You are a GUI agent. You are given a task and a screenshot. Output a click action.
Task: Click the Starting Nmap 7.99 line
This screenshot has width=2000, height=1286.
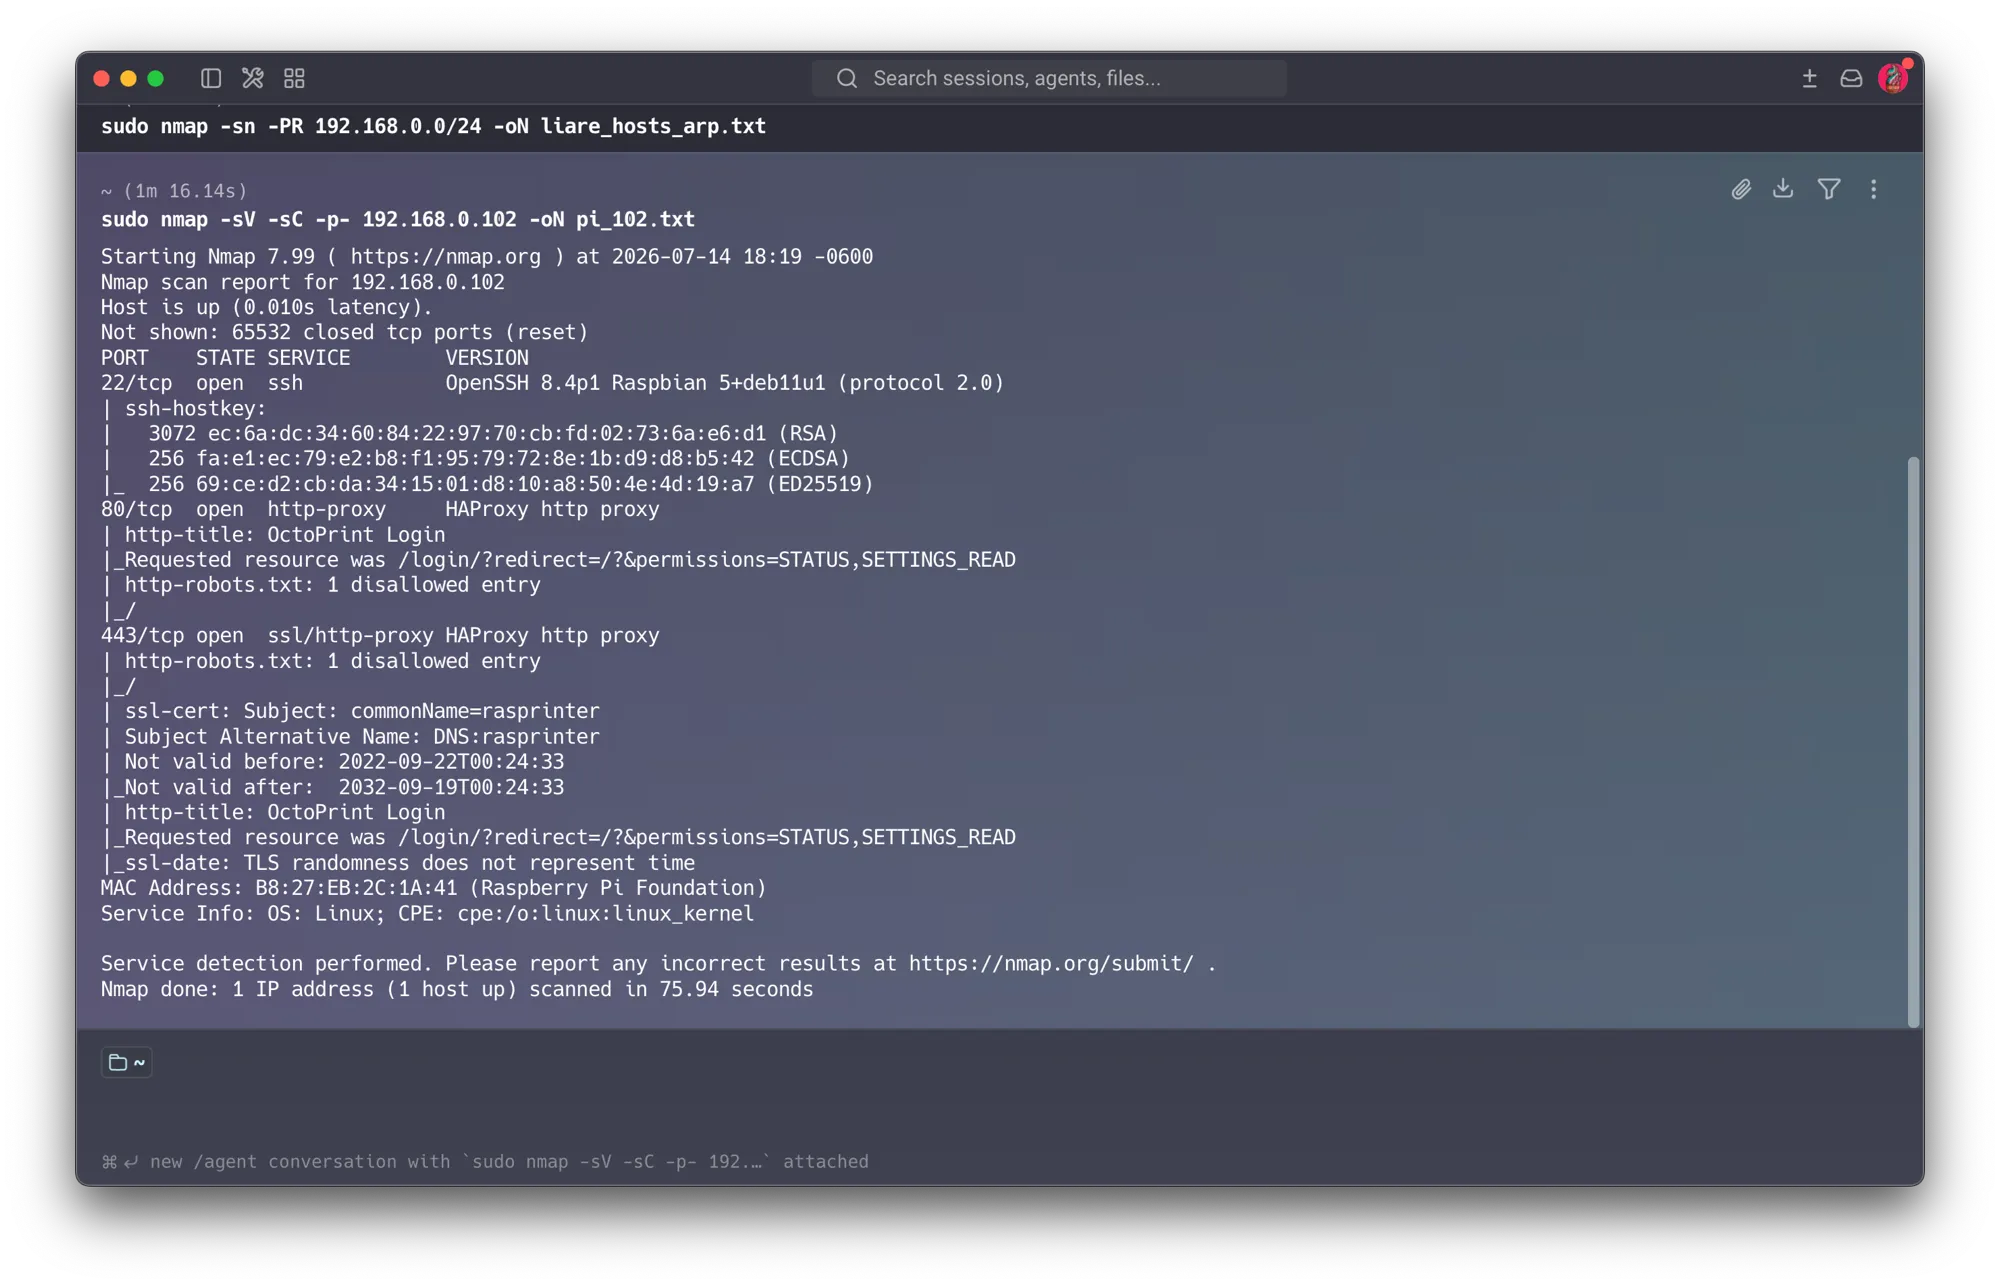[487, 257]
